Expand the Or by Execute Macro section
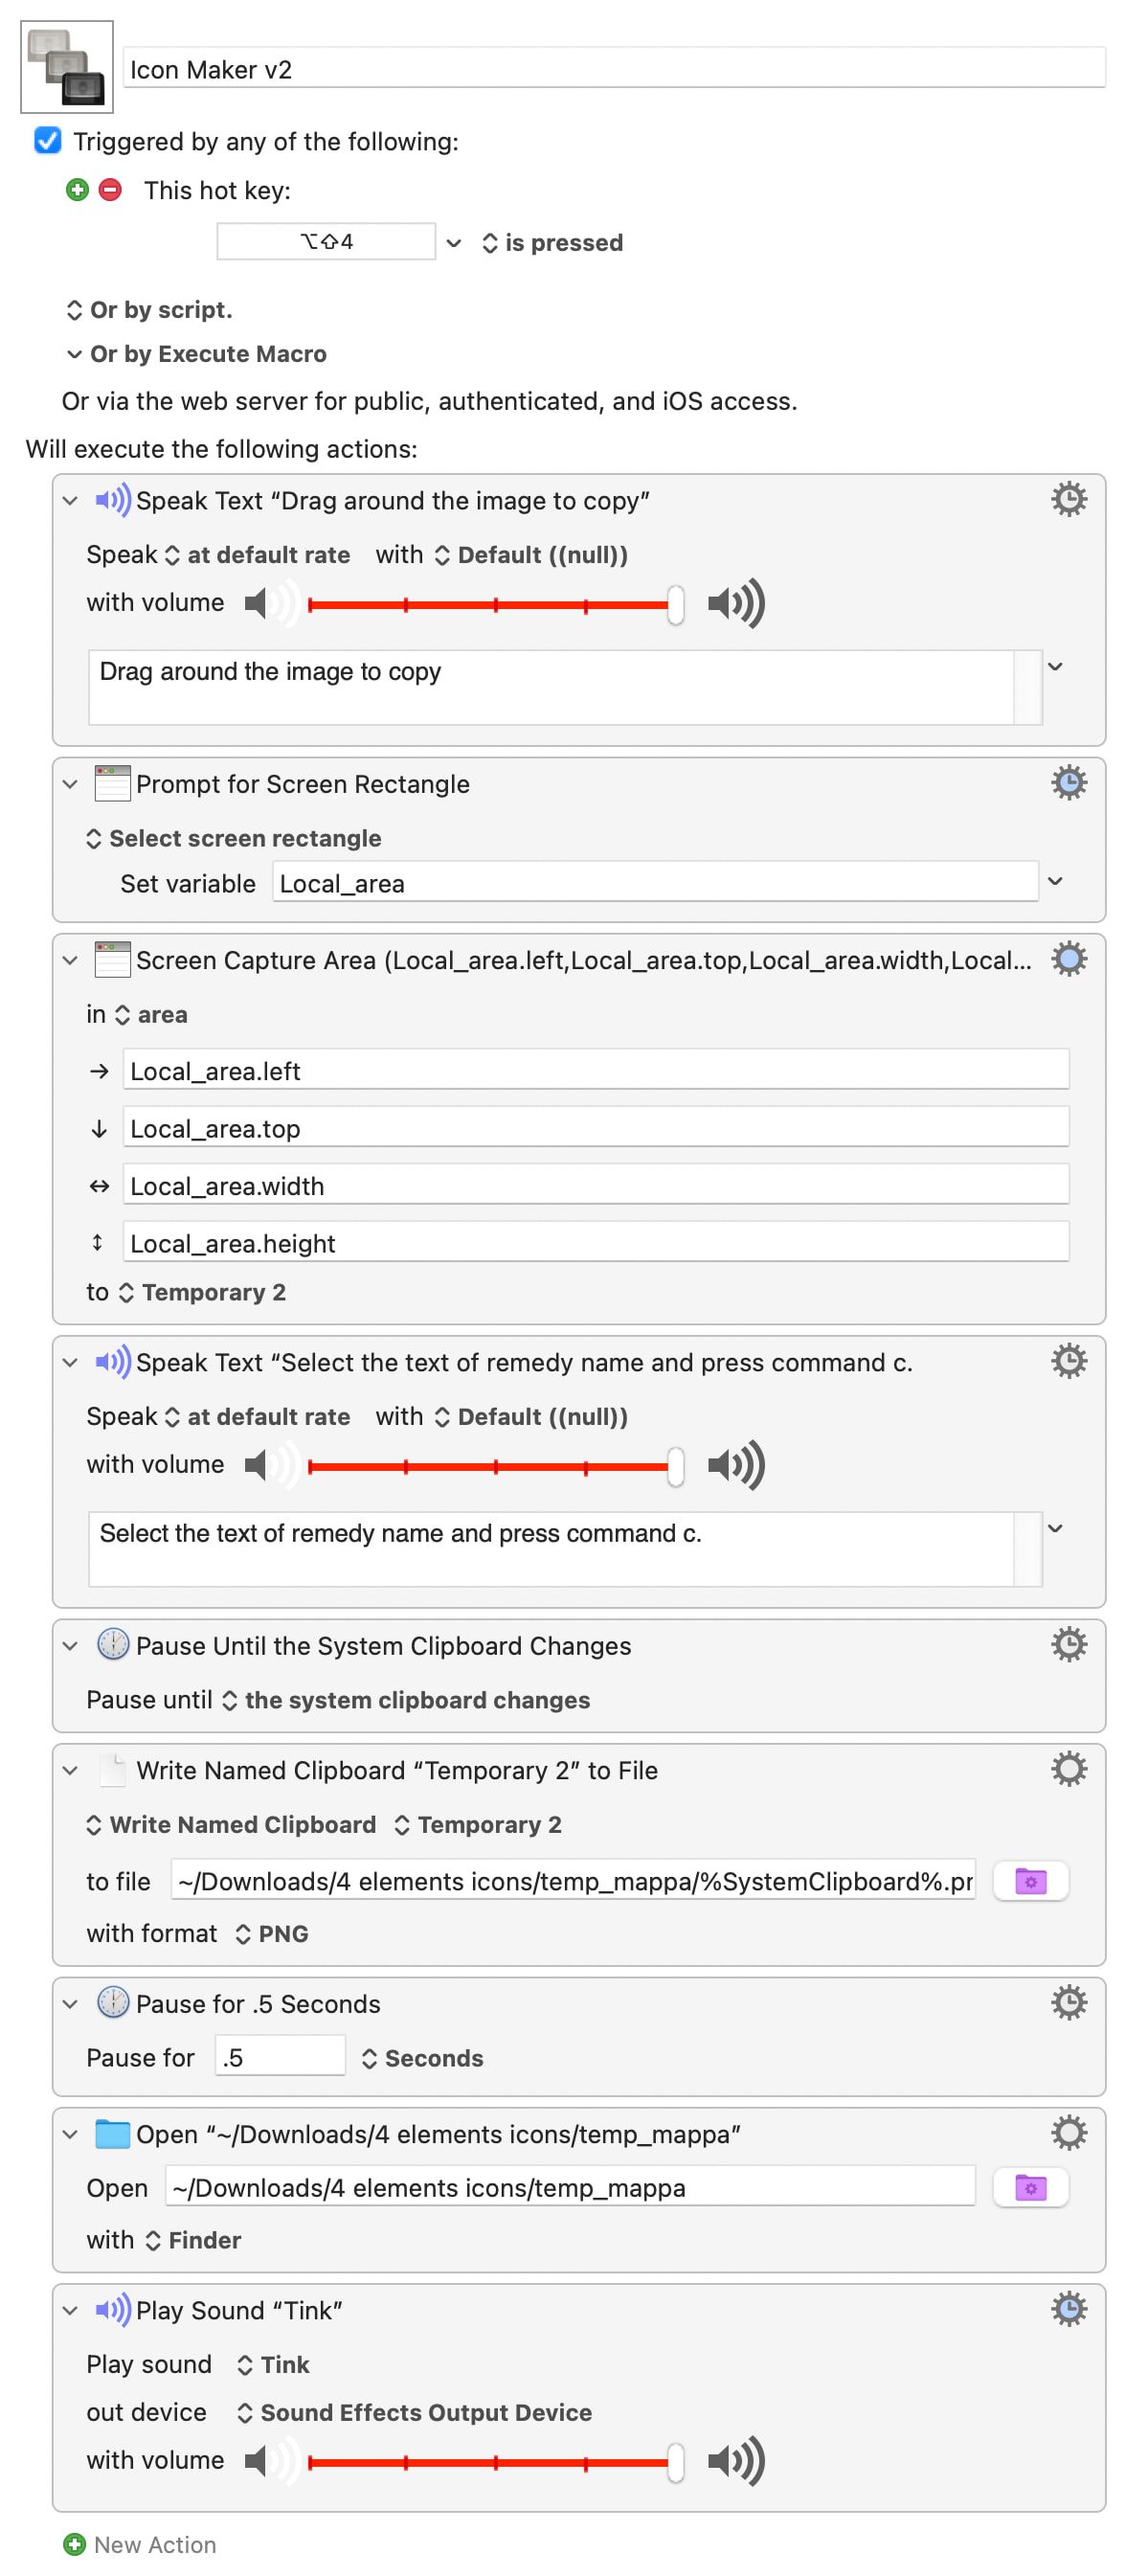The image size is (1126, 2576). click(74, 354)
